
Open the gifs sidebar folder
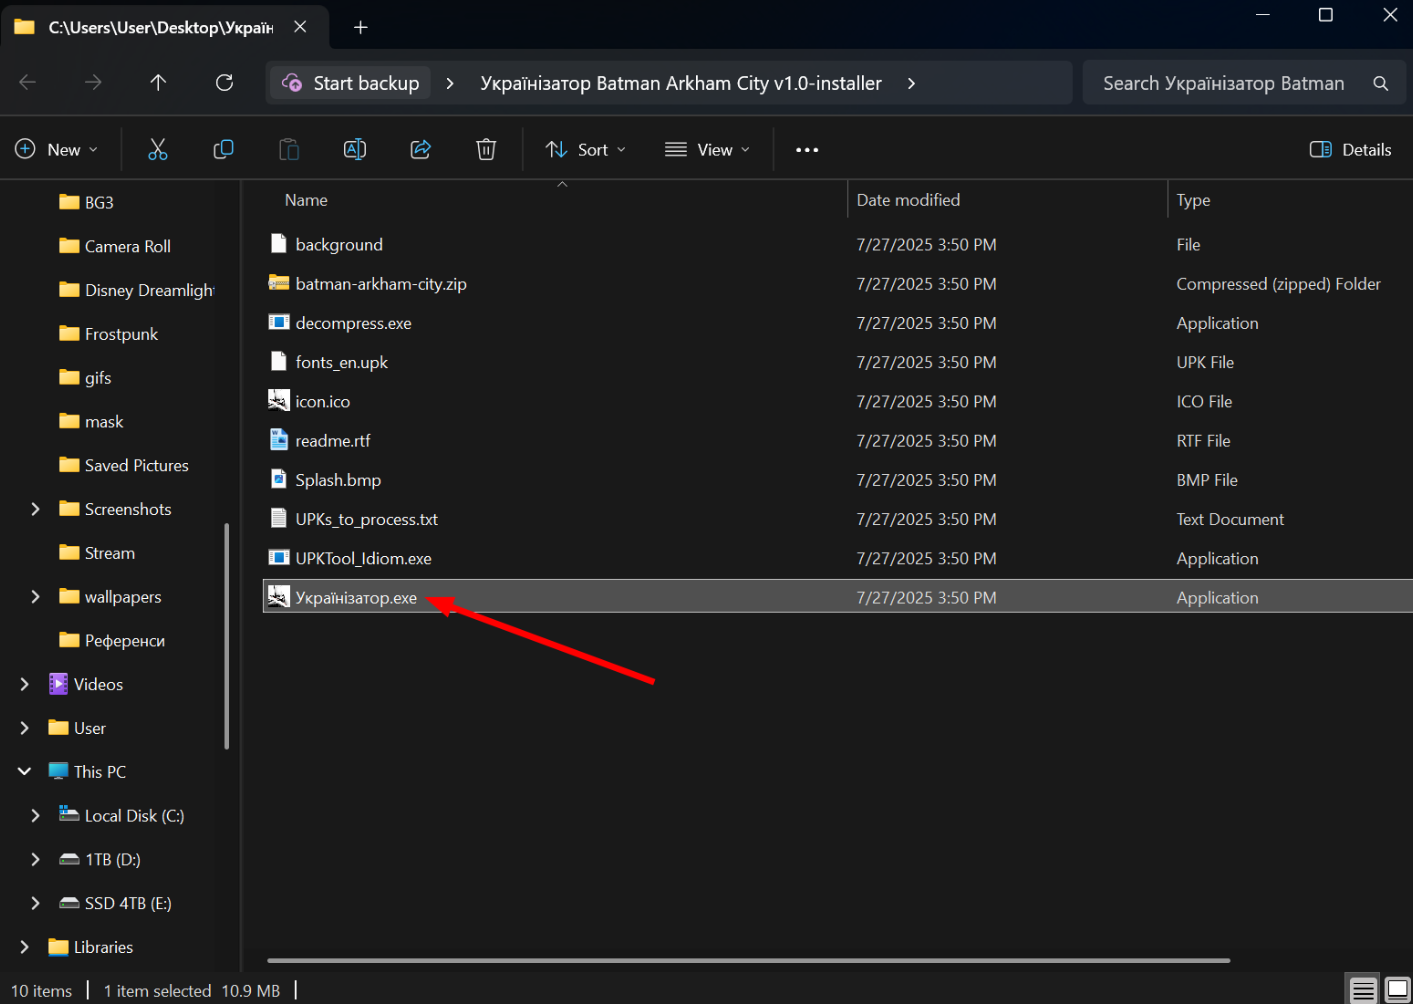coord(86,378)
